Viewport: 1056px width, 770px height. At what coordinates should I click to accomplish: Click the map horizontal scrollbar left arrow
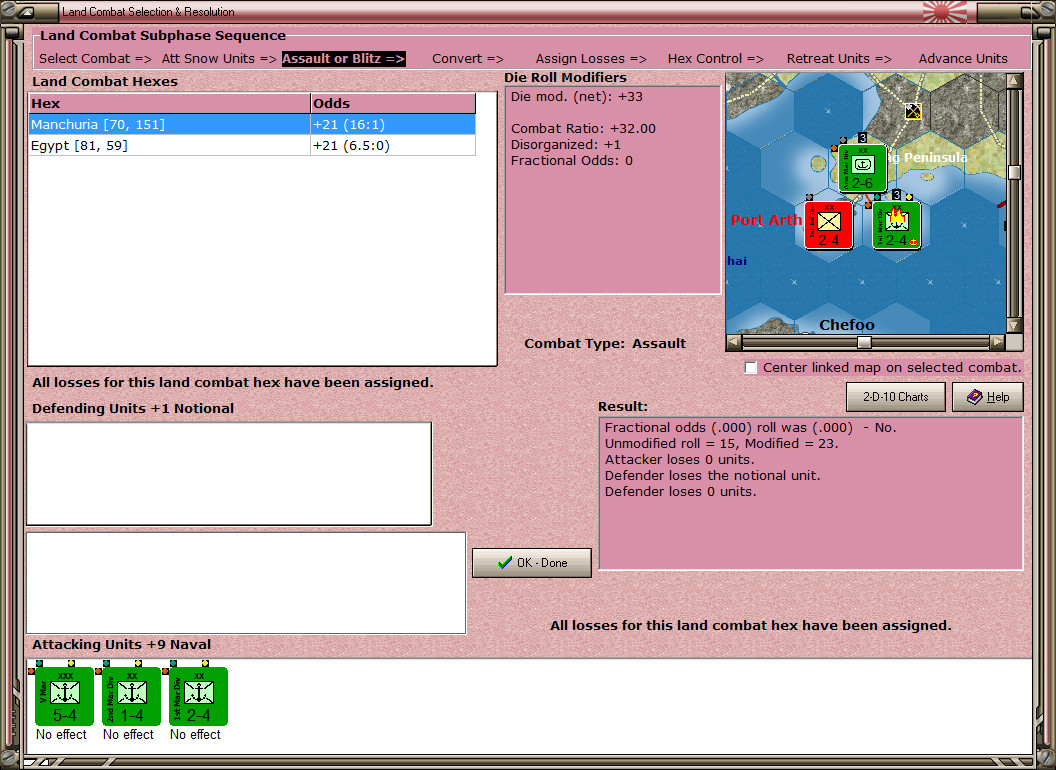(x=733, y=342)
